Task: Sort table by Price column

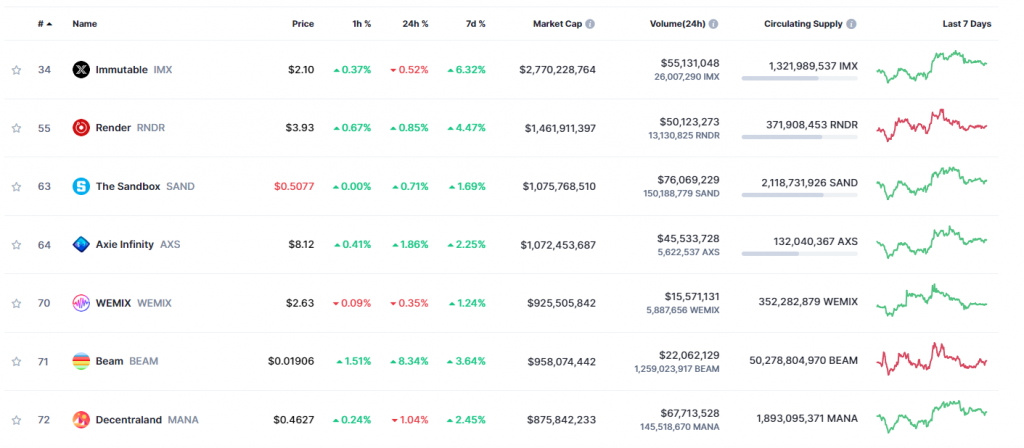Action: click(302, 24)
